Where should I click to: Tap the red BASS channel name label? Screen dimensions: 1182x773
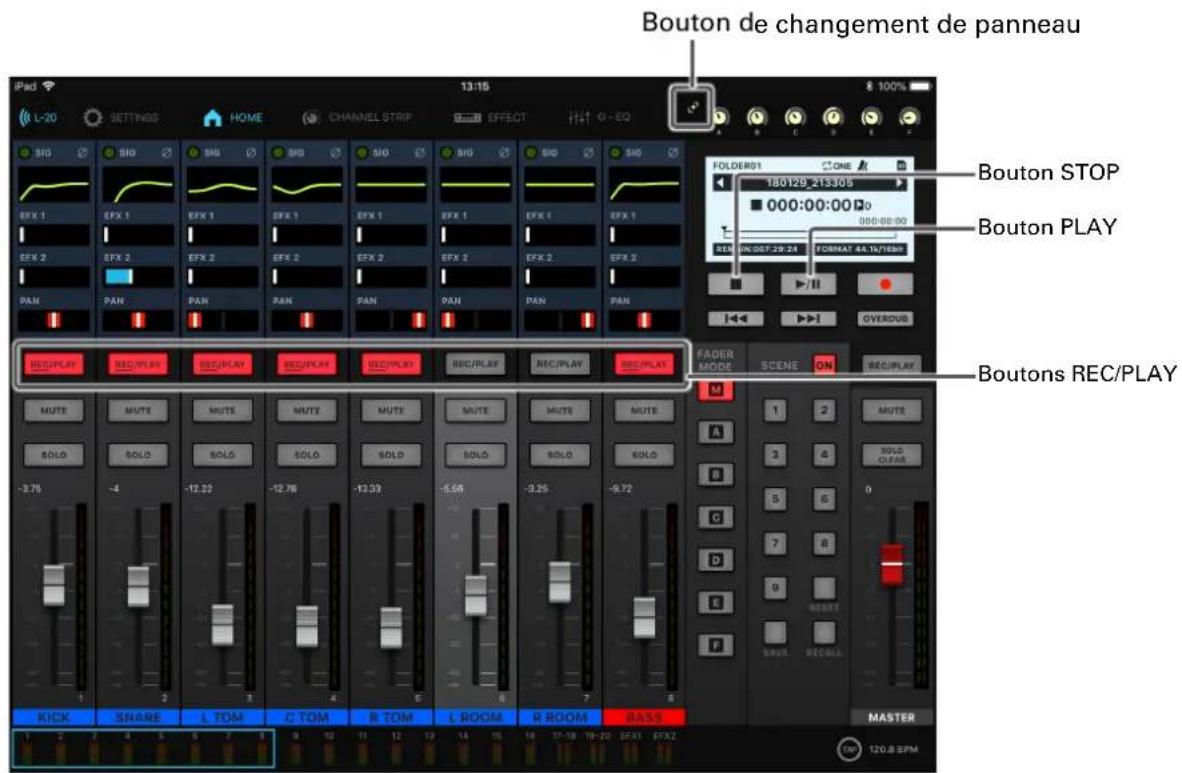tap(644, 716)
